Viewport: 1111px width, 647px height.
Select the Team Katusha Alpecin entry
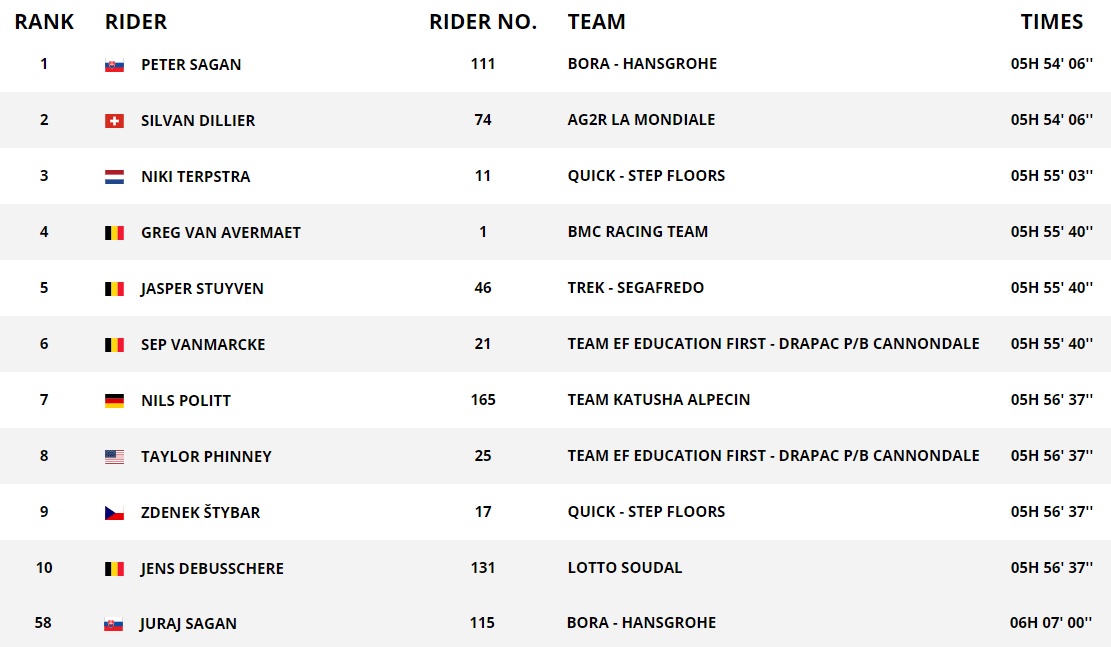(658, 400)
